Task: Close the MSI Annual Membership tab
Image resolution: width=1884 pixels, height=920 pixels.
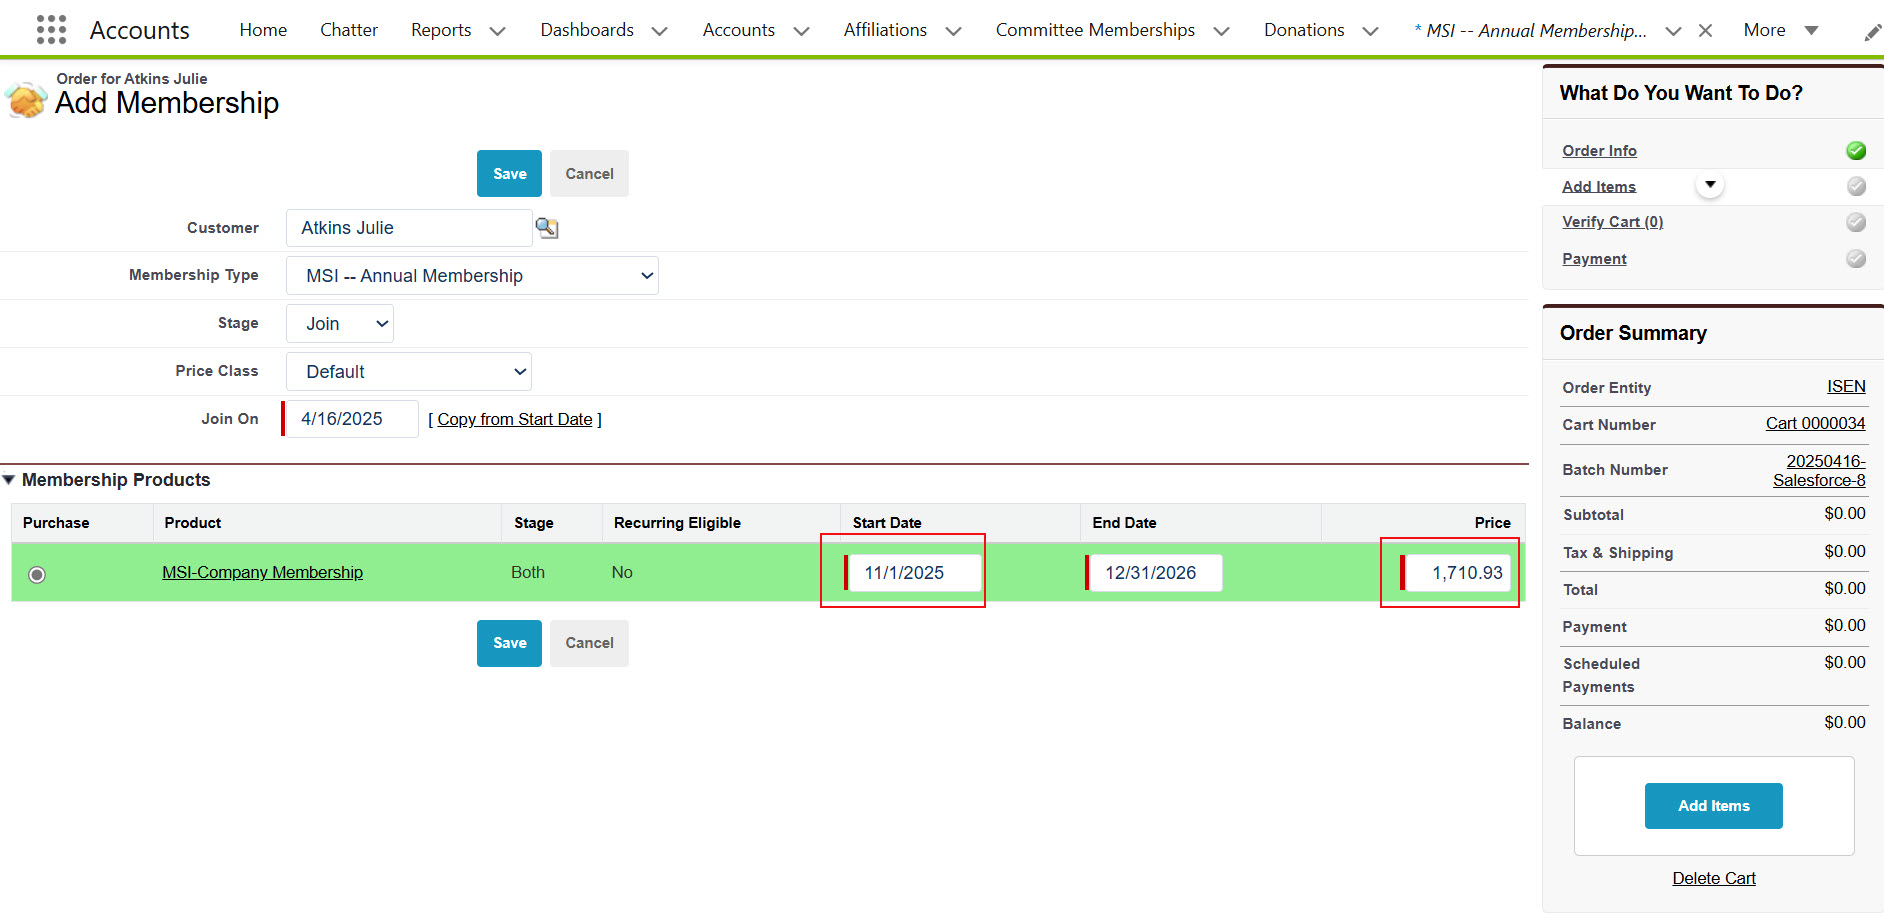Action: pyautogui.click(x=1705, y=31)
